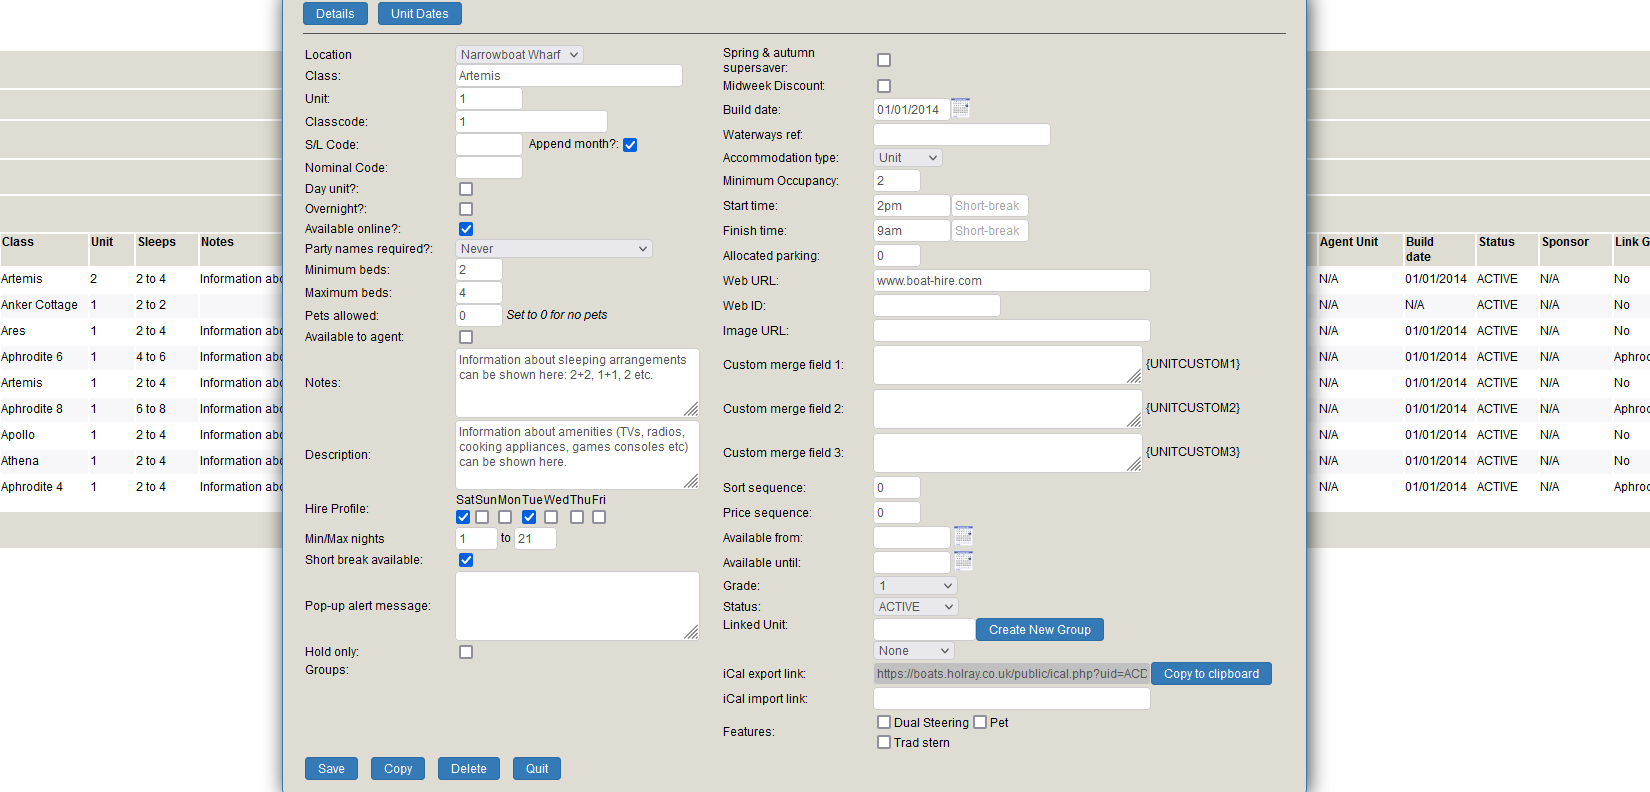Click into the Web URL field
The width and height of the screenshot is (1650, 792).
point(1011,281)
